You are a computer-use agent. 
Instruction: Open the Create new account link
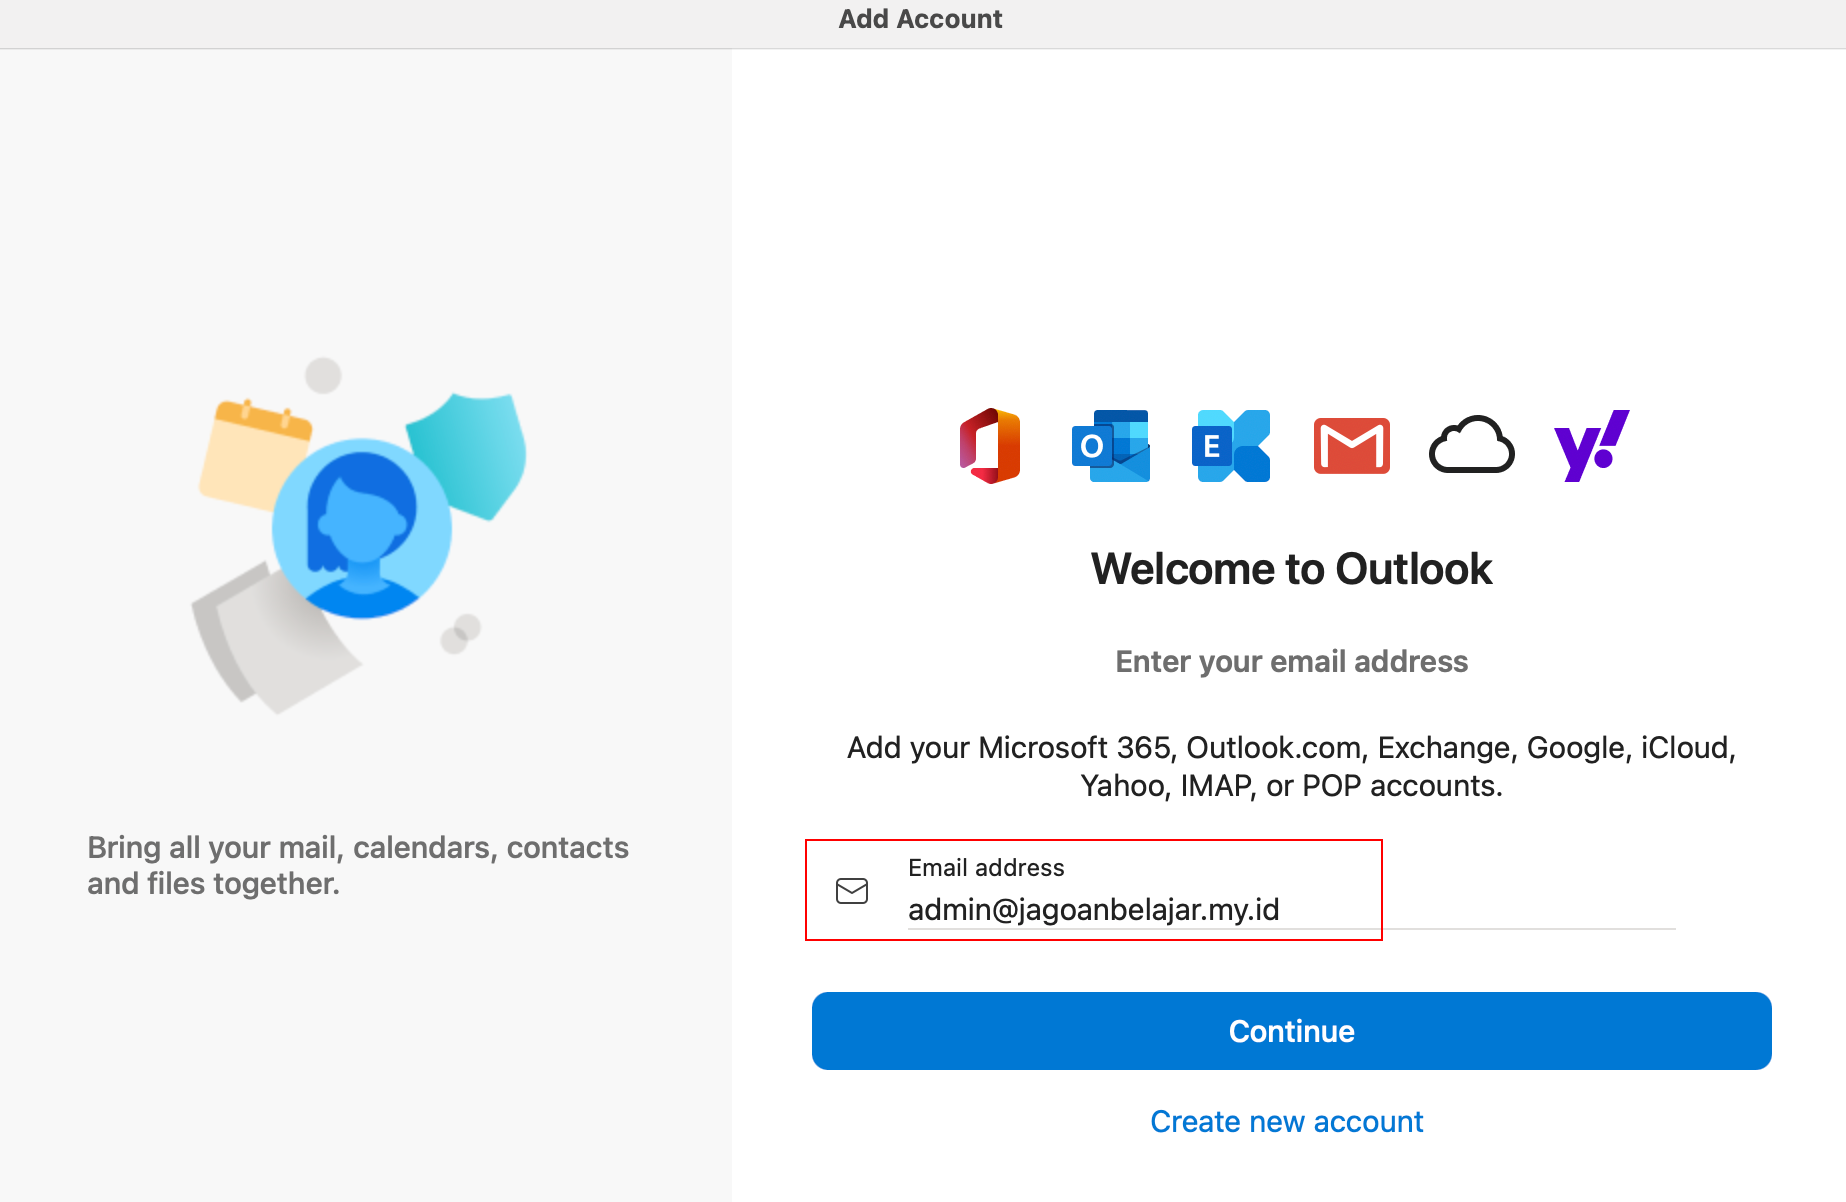[x=1286, y=1122]
